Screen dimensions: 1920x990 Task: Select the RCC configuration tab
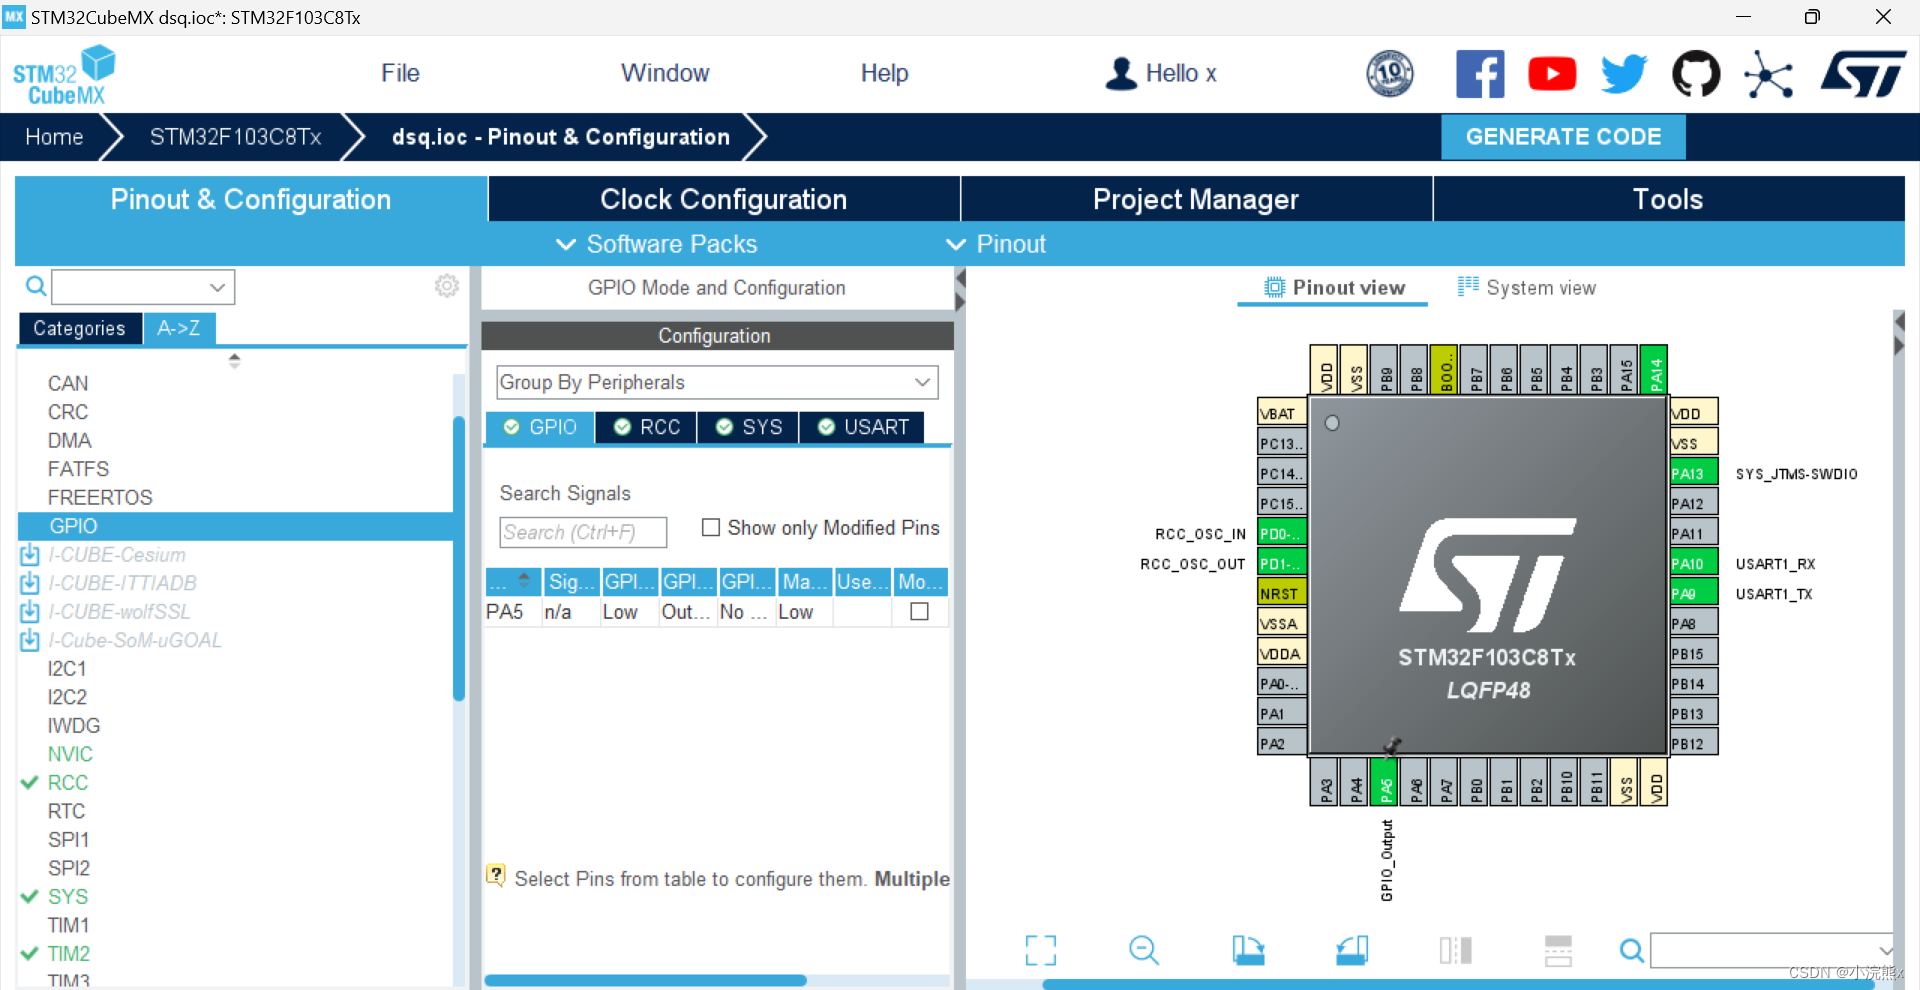(x=647, y=427)
